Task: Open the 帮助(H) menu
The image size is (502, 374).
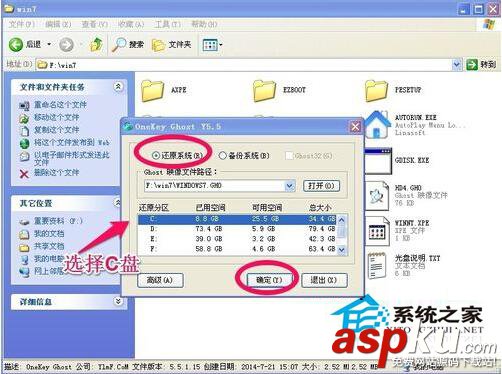Action: (204, 24)
